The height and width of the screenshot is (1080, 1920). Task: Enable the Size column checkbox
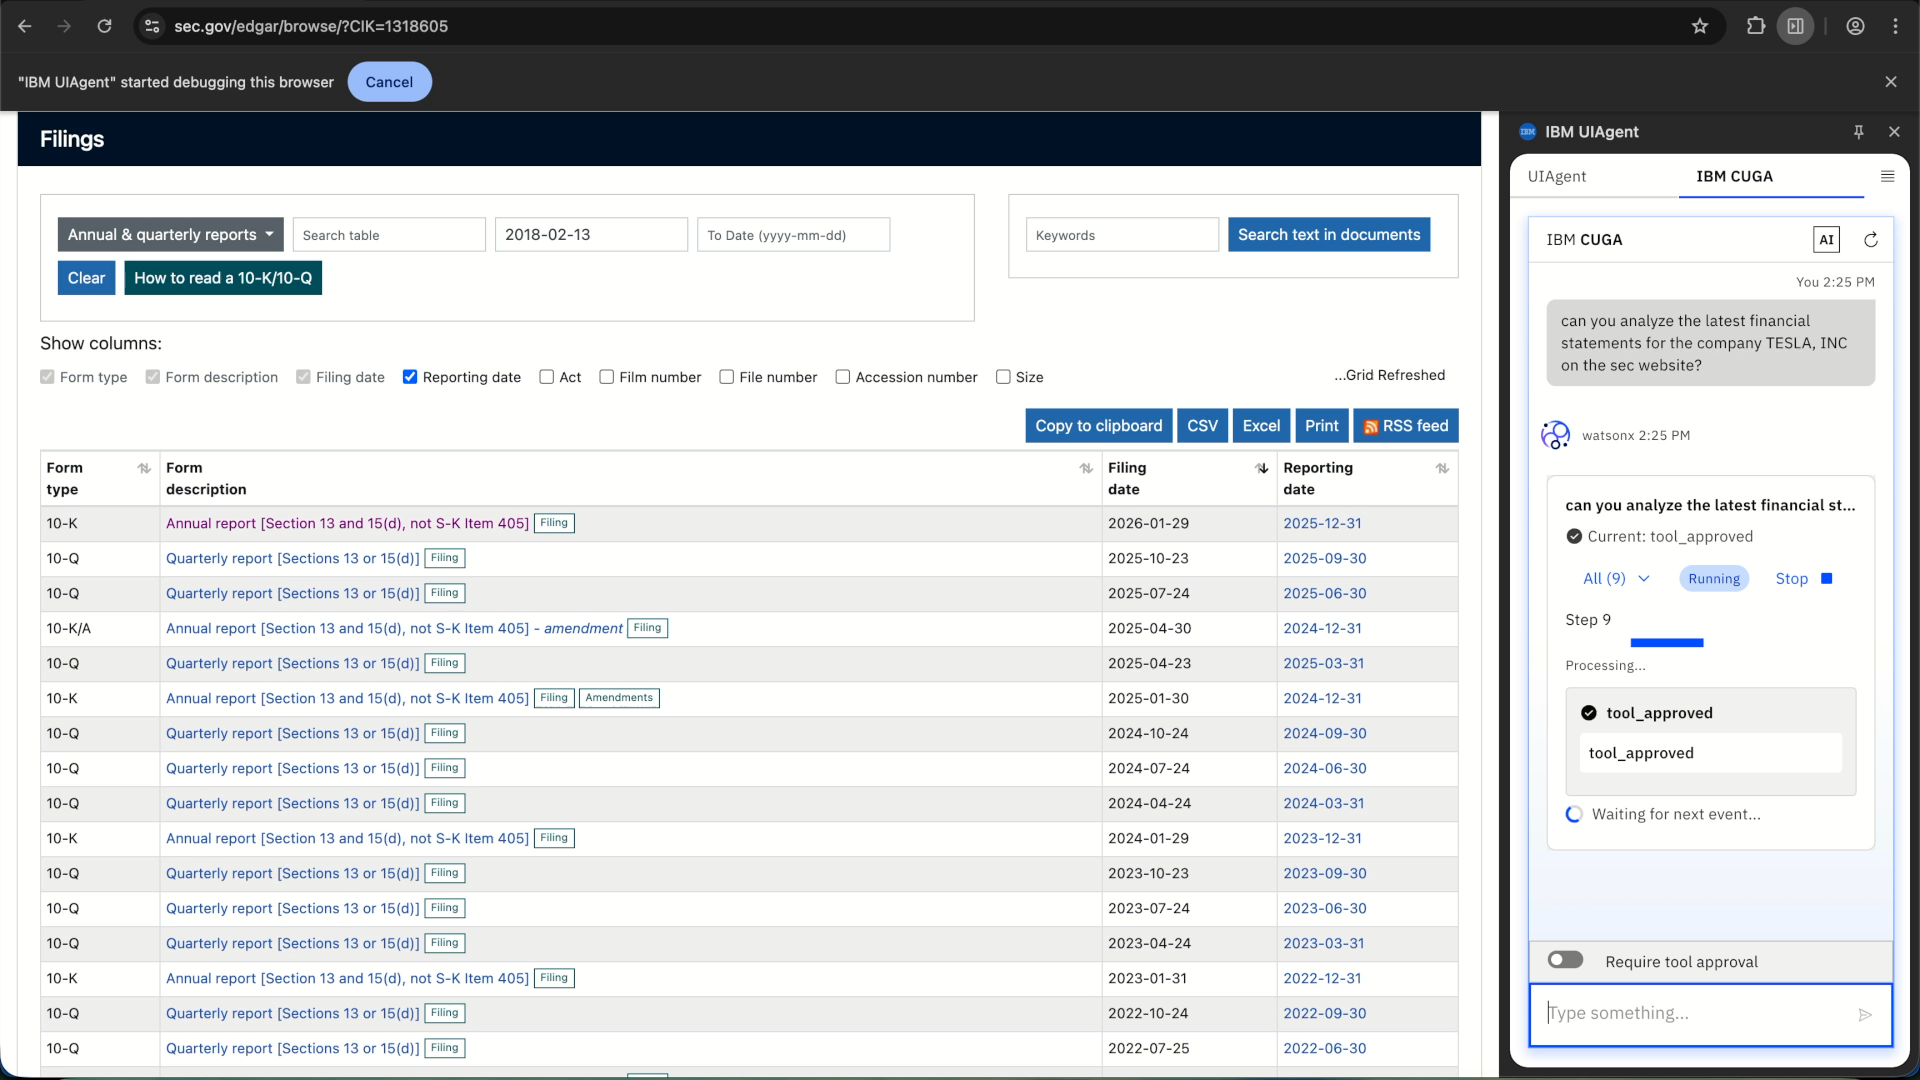click(1003, 377)
